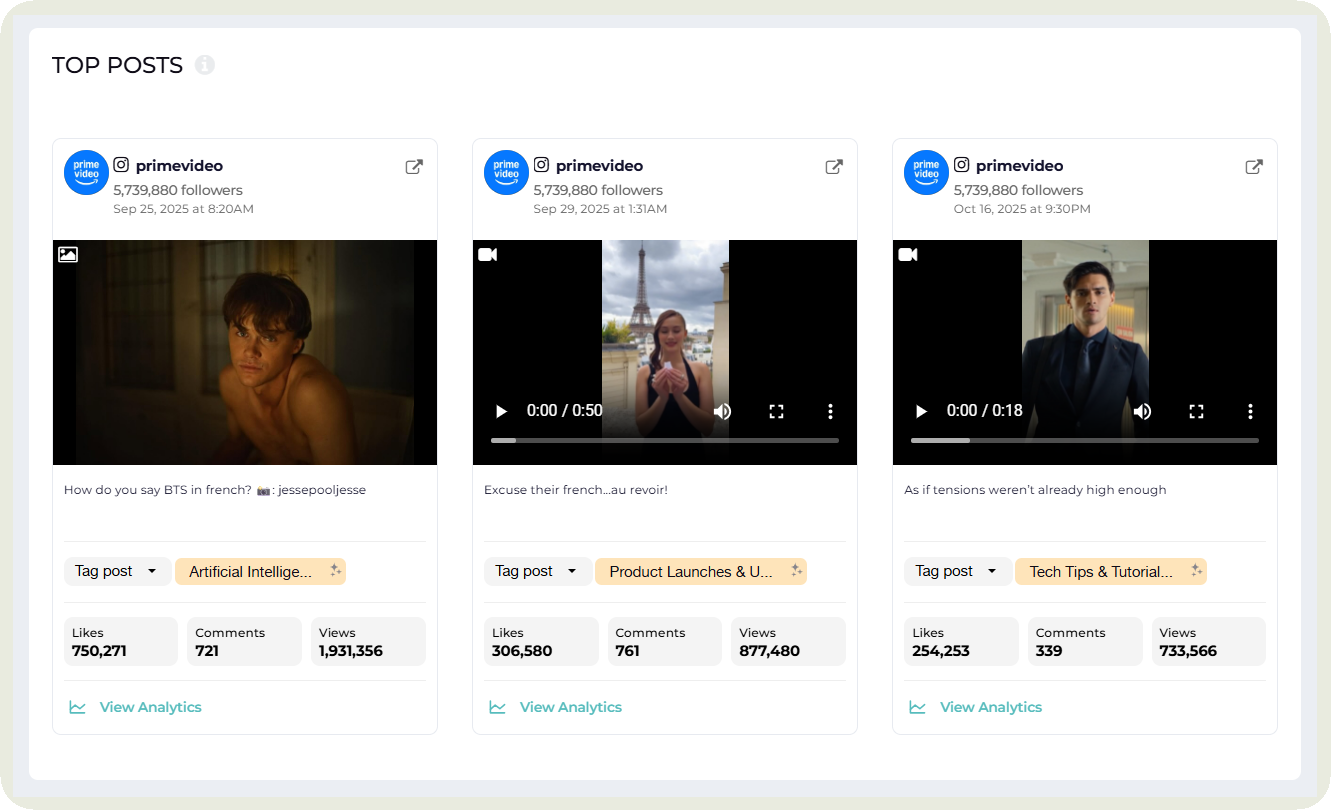The width and height of the screenshot is (1331, 810).
Task: Click the info icon beside TOP POSTS heading
Action: pyautogui.click(x=205, y=64)
